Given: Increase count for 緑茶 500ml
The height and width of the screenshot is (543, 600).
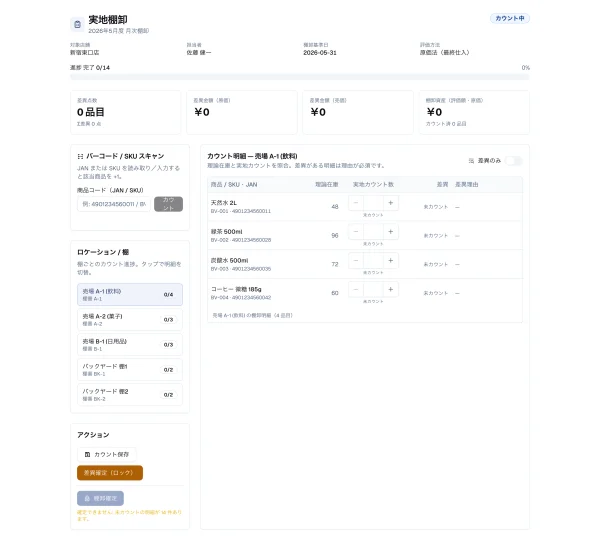Looking at the screenshot, I should pyautogui.click(x=391, y=232).
